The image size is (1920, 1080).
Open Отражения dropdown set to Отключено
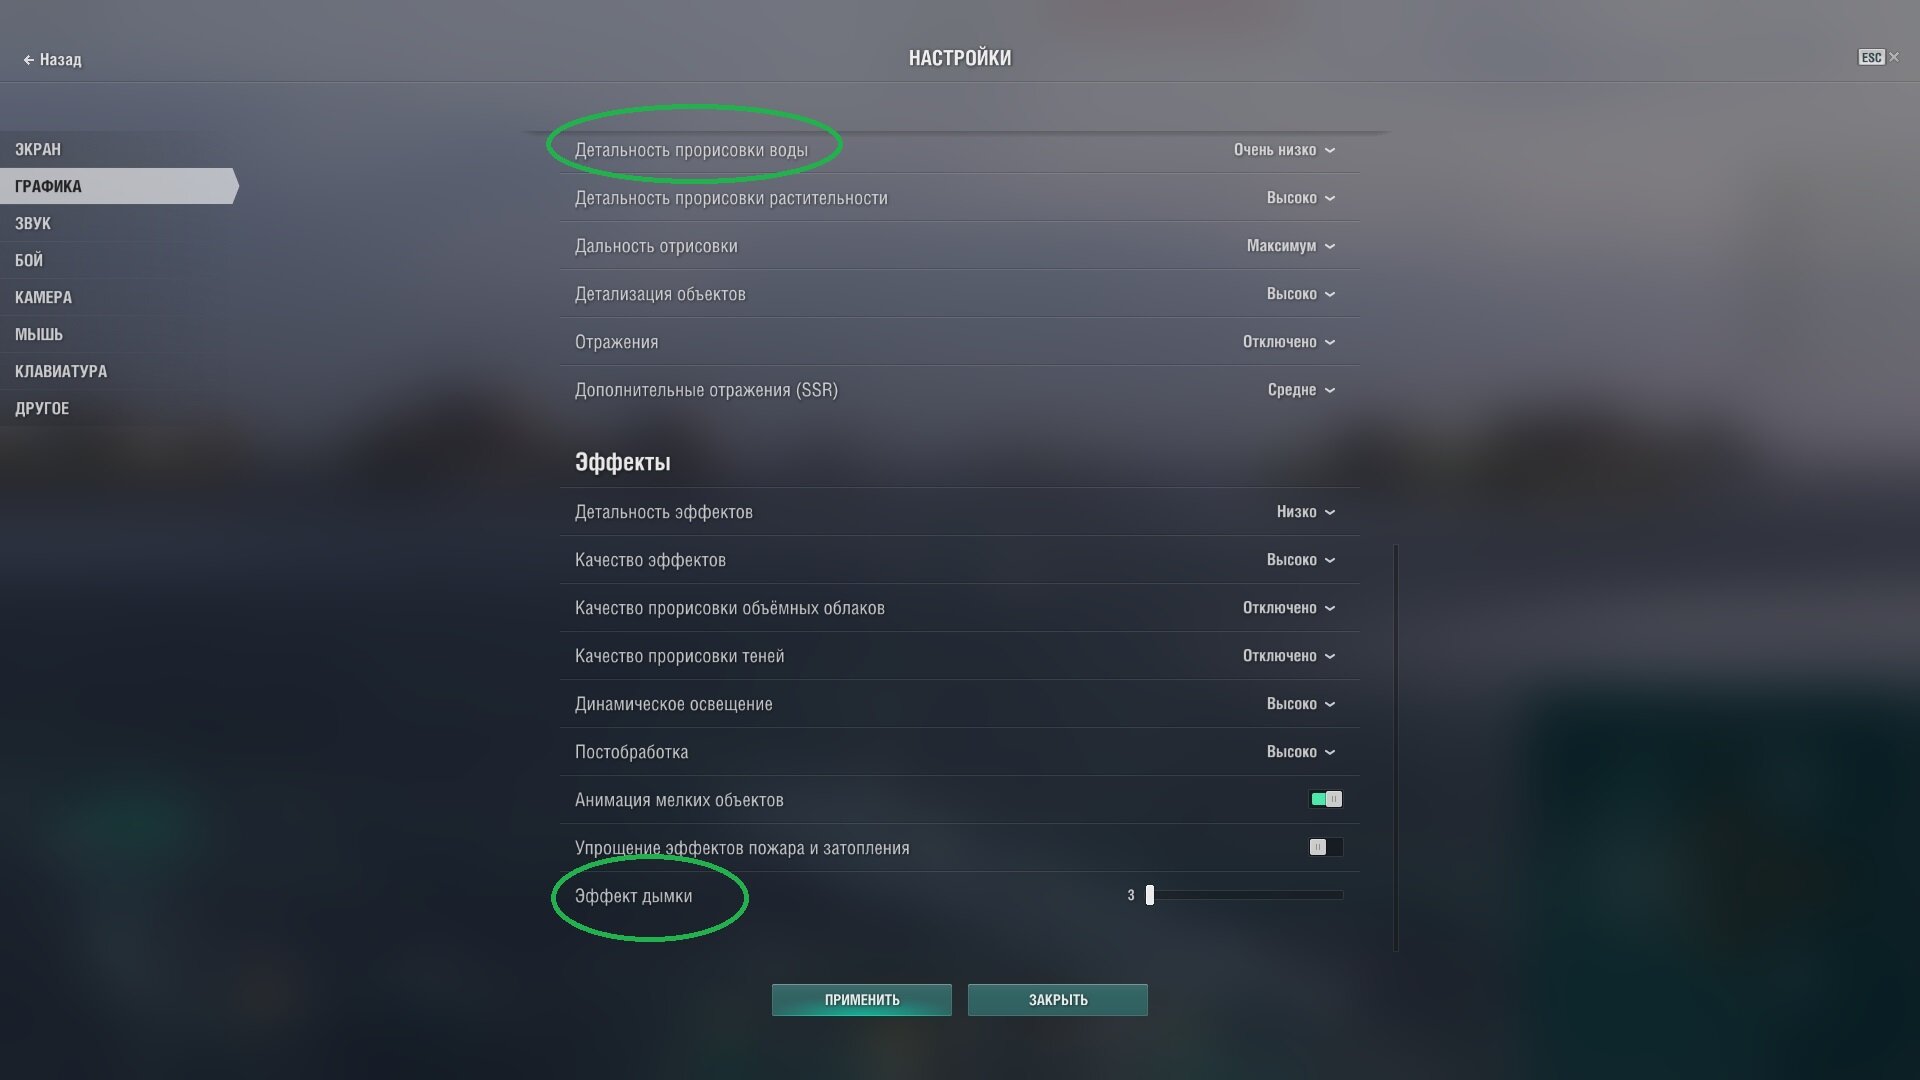1288,342
